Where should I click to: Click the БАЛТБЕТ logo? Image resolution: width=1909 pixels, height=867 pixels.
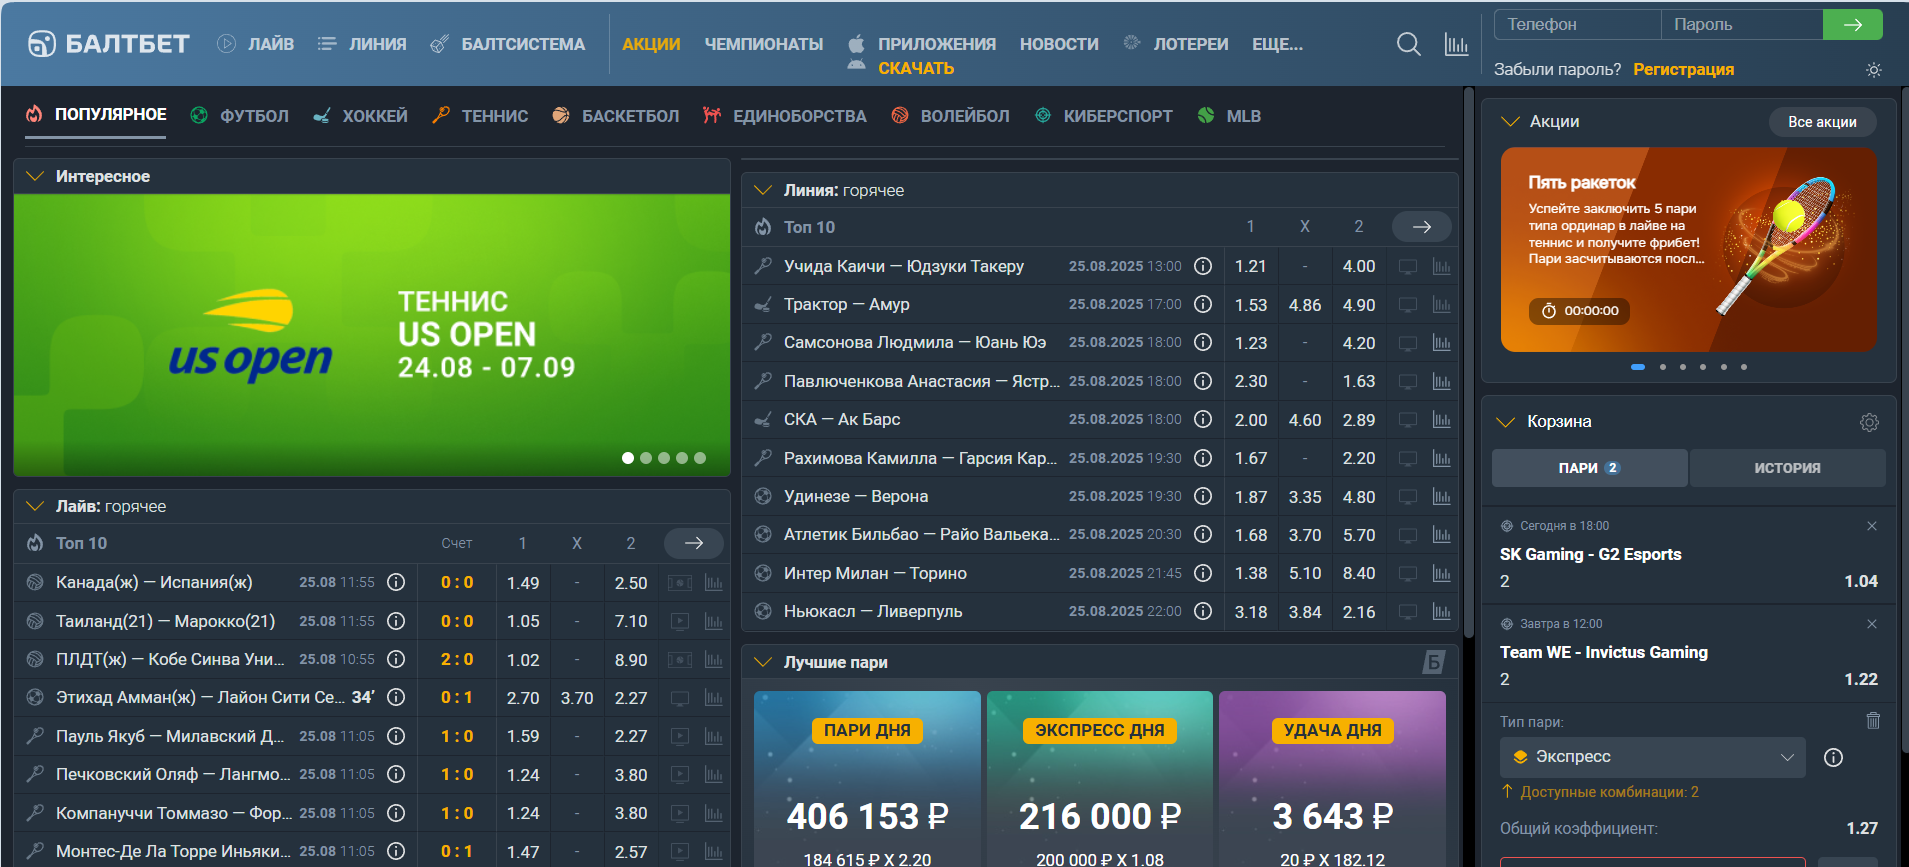pyautogui.click(x=108, y=44)
